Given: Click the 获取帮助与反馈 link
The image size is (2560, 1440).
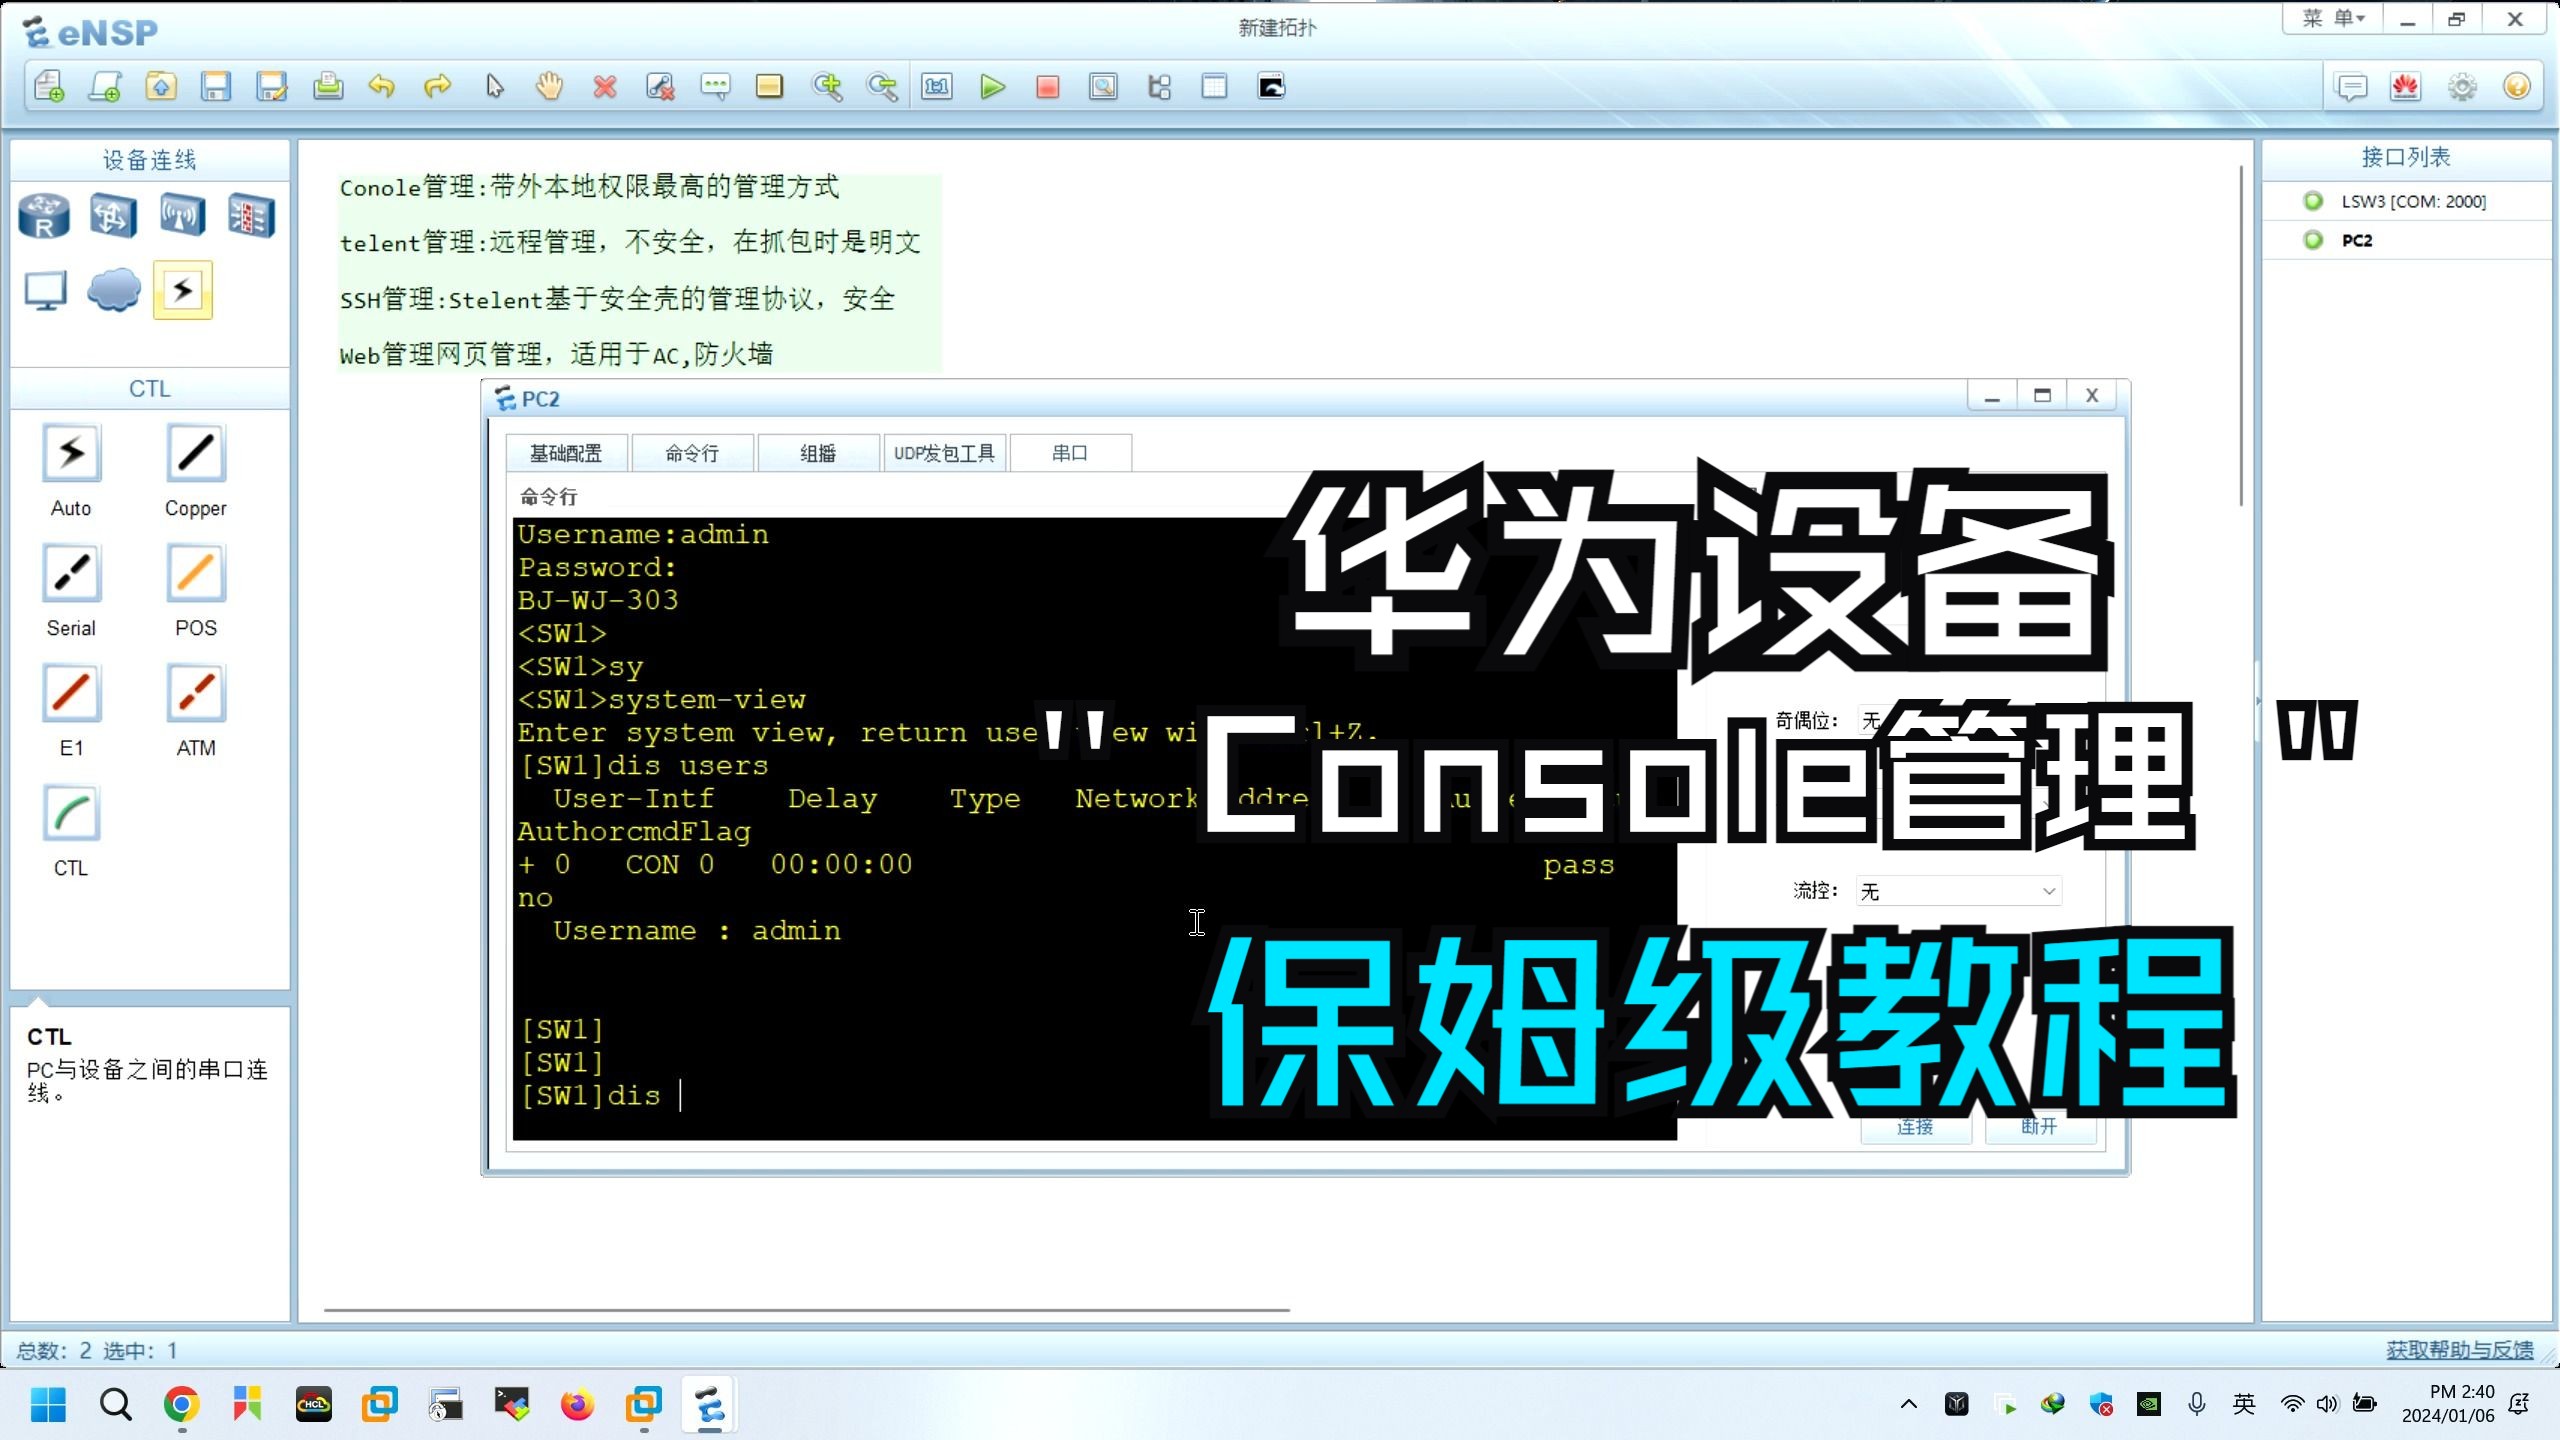Looking at the screenshot, I should pos(2459,1350).
